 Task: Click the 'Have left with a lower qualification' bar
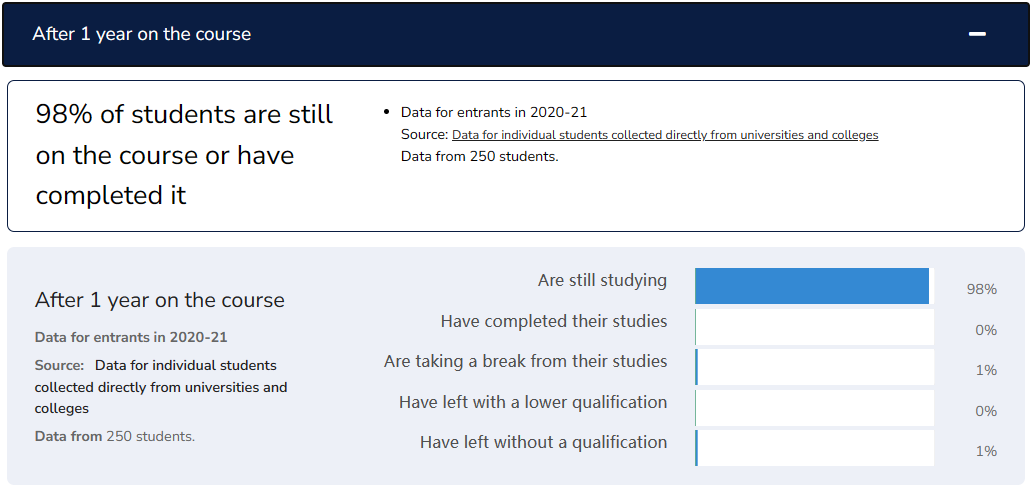click(x=814, y=408)
